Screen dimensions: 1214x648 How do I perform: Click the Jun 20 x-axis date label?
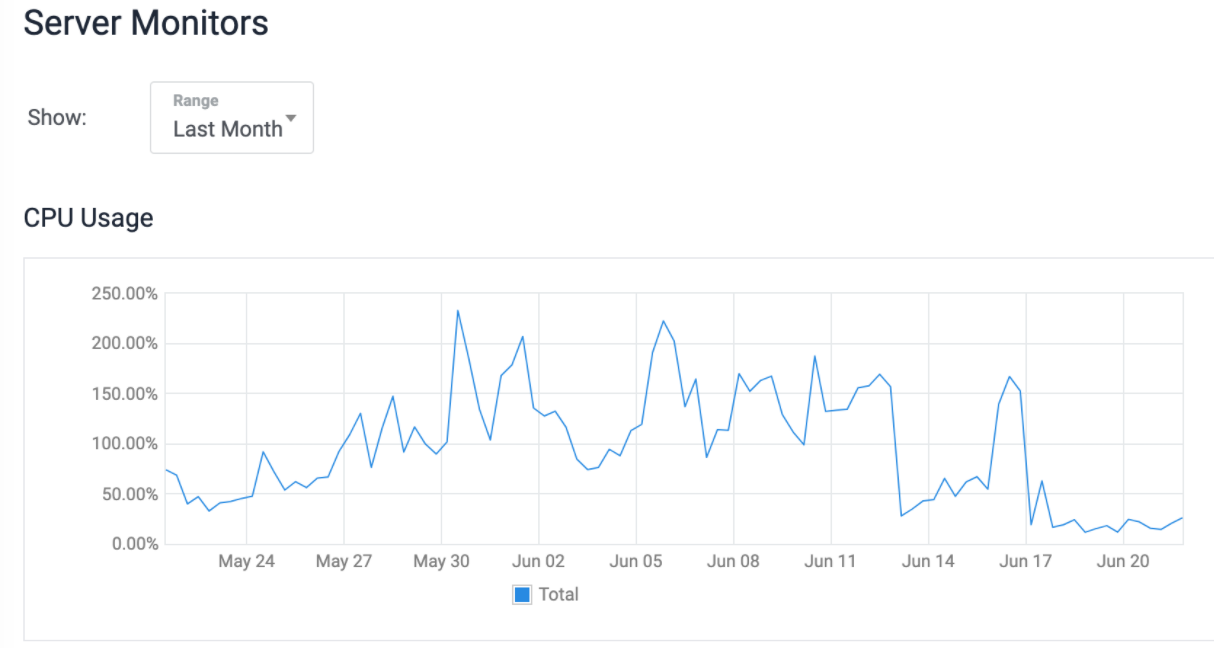(1123, 561)
